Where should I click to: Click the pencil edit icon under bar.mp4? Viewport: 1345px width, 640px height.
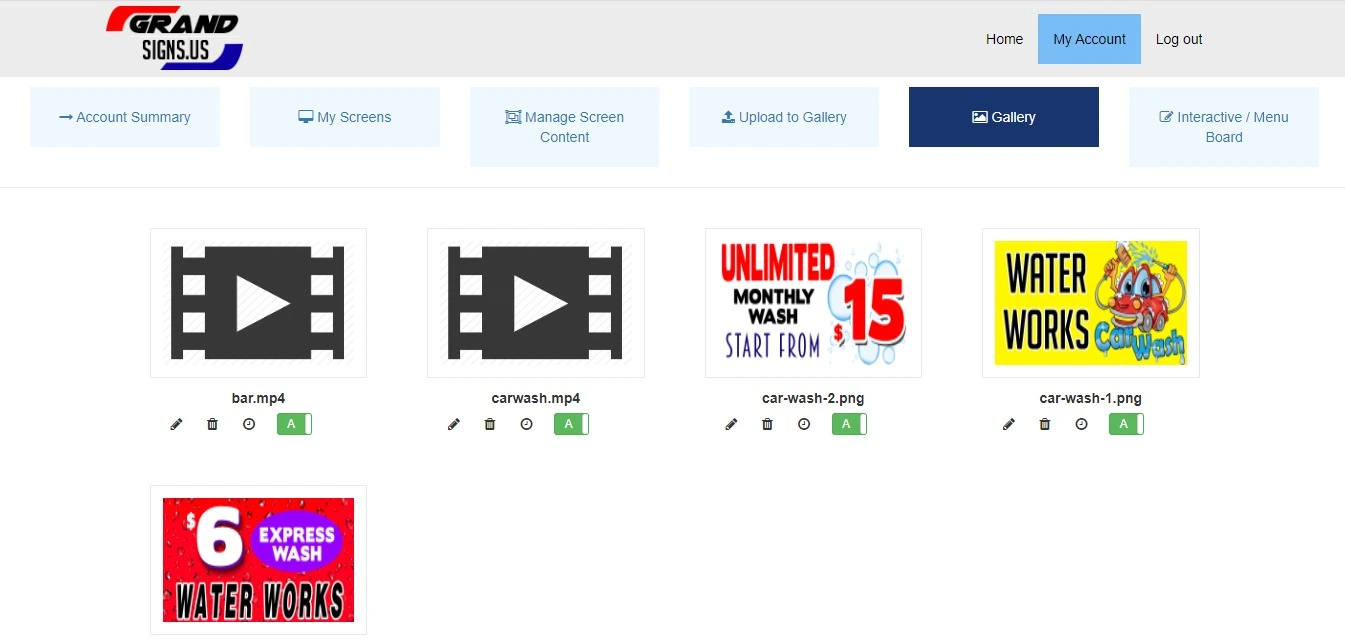click(x=177, y=424)
